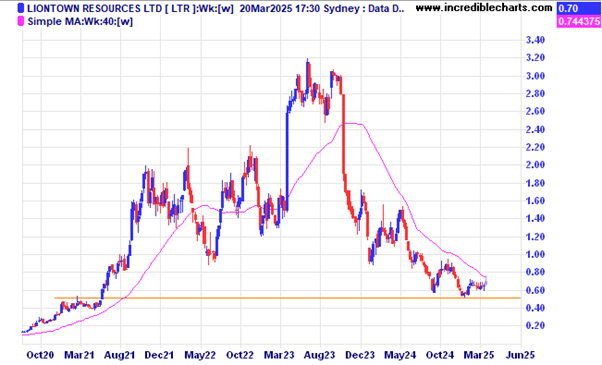The image size is (602, 365).
Task: Click the pink Simple MA legend marker
Action: click(x=20, y=21)
